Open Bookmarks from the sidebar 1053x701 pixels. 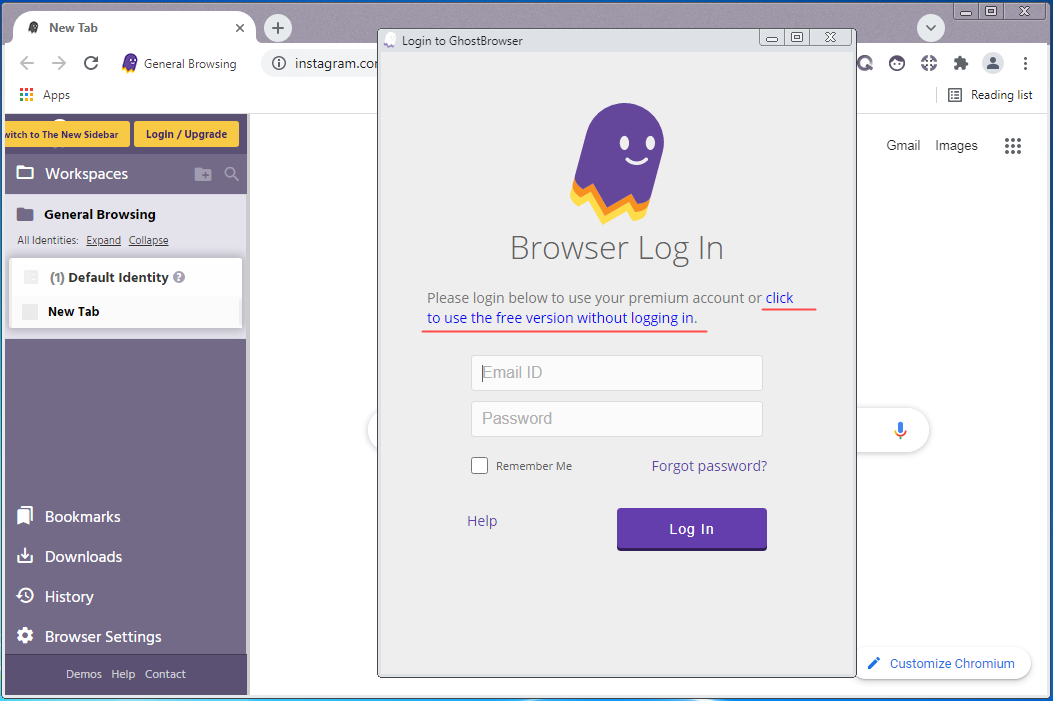68,516
